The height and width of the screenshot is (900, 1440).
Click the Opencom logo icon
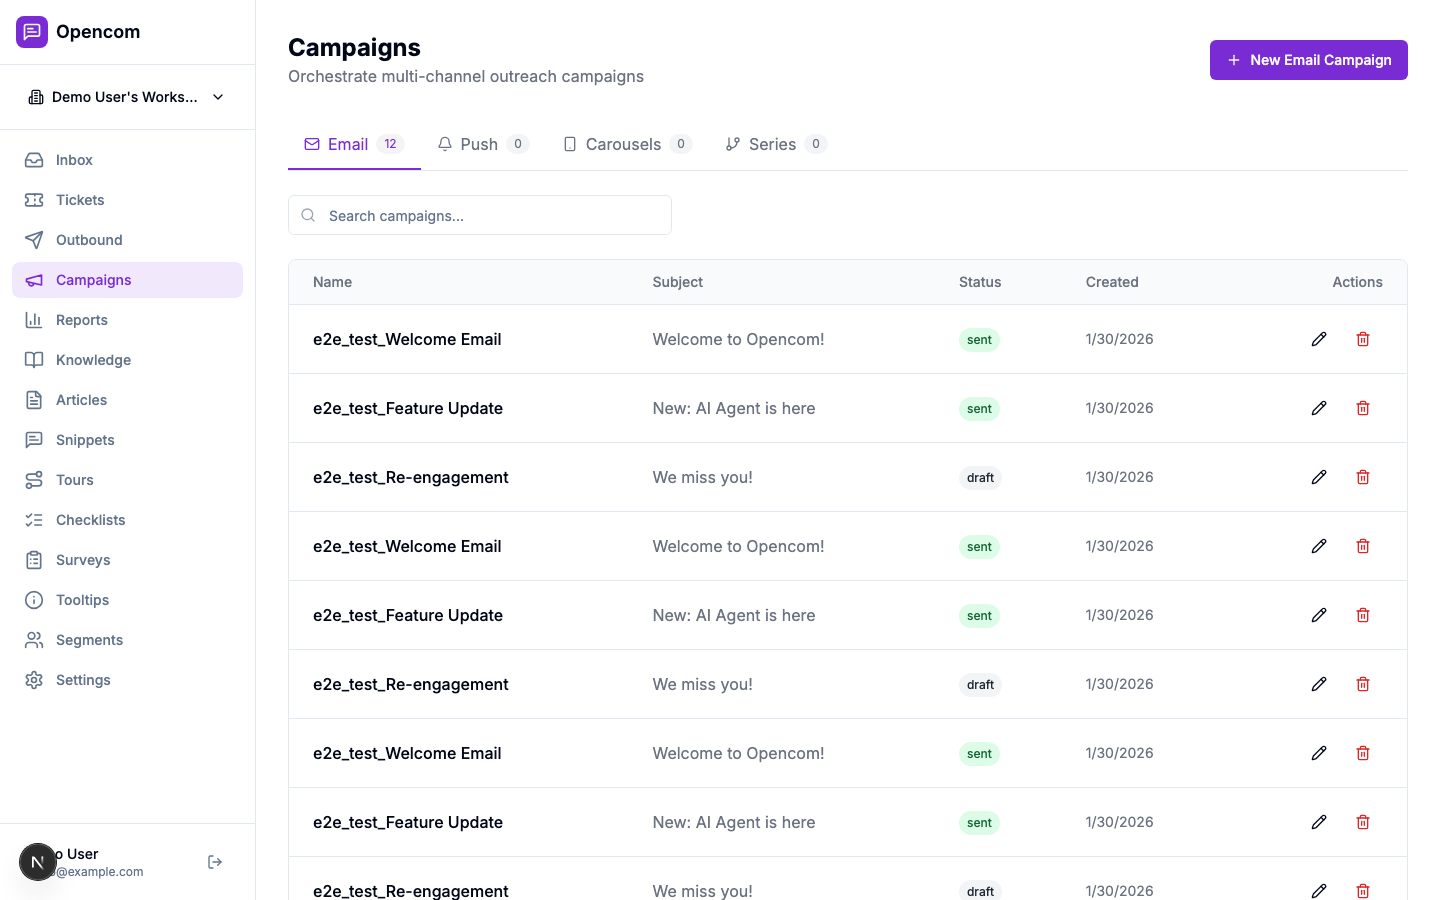point(31,31)
